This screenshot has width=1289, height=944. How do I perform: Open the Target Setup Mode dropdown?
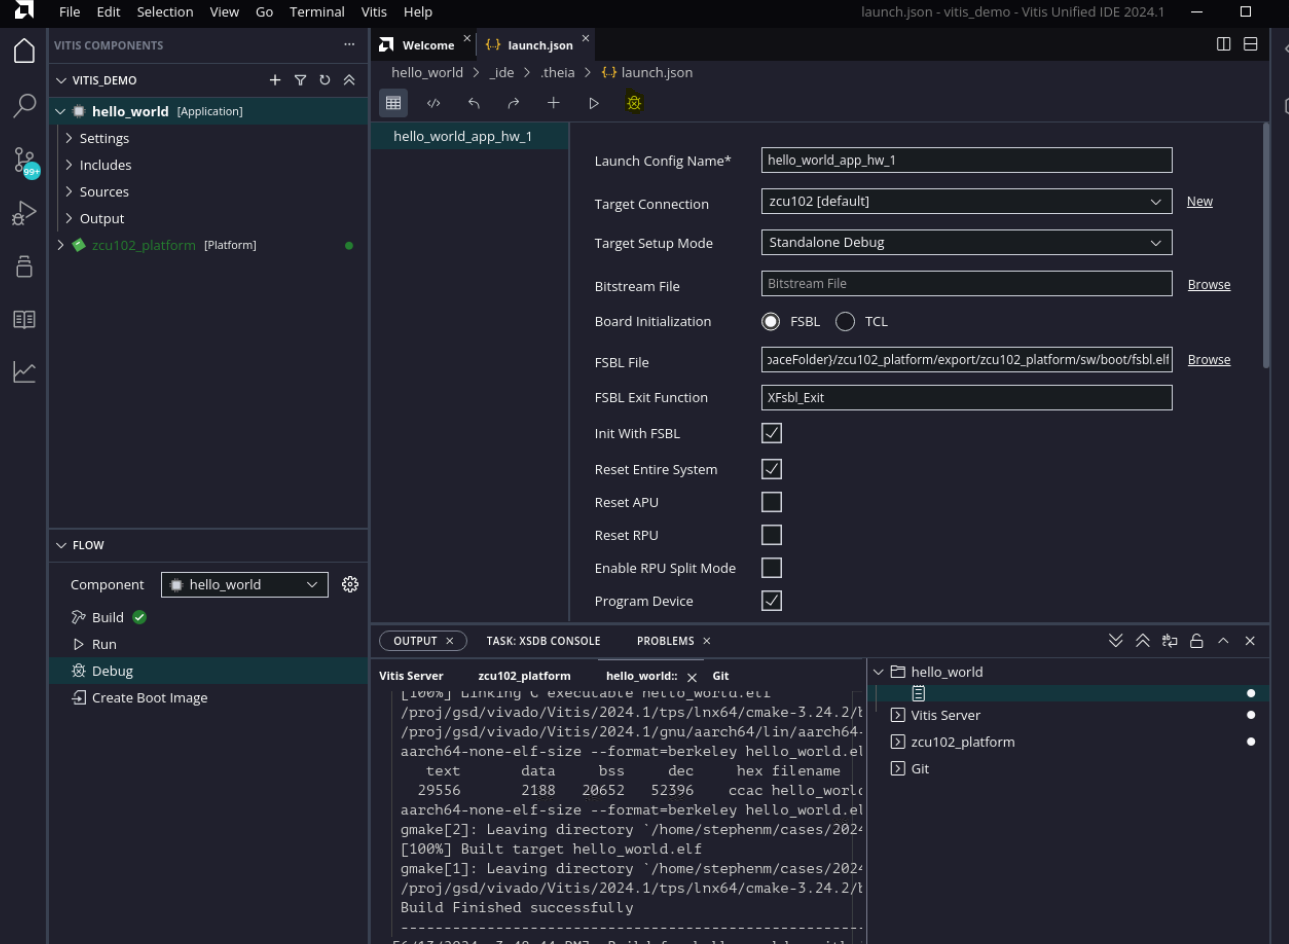click(966, 242)
